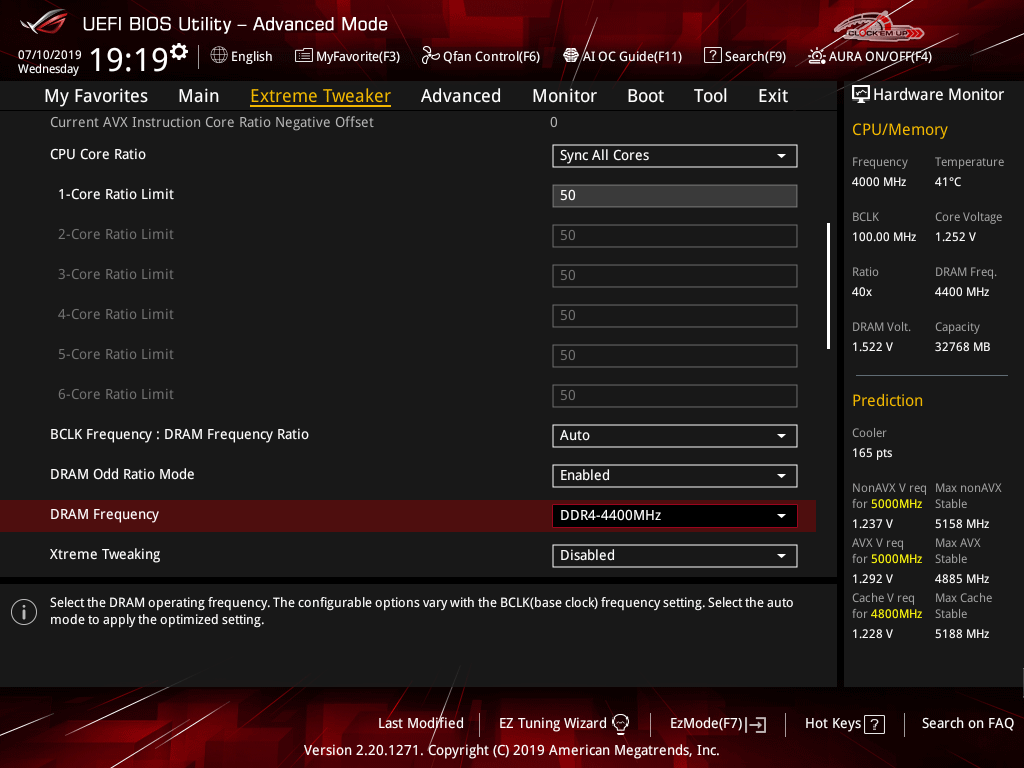Open the Search on FAQ link
Viewport: 1024px width, 768px height.
pos(967,723)
